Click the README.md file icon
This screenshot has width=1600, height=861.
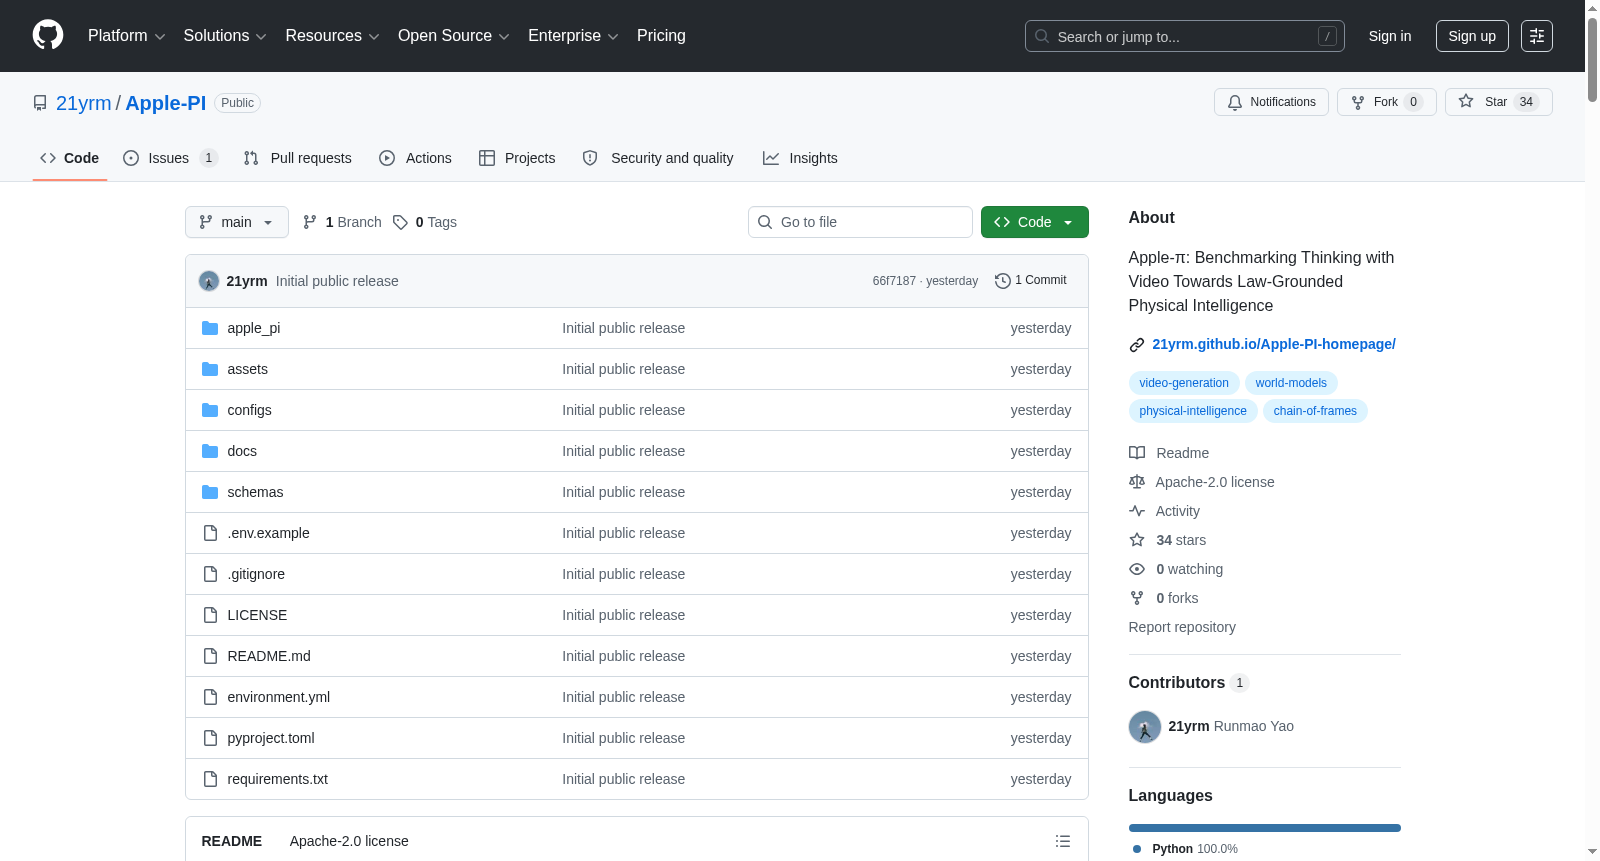coord(210,656)
